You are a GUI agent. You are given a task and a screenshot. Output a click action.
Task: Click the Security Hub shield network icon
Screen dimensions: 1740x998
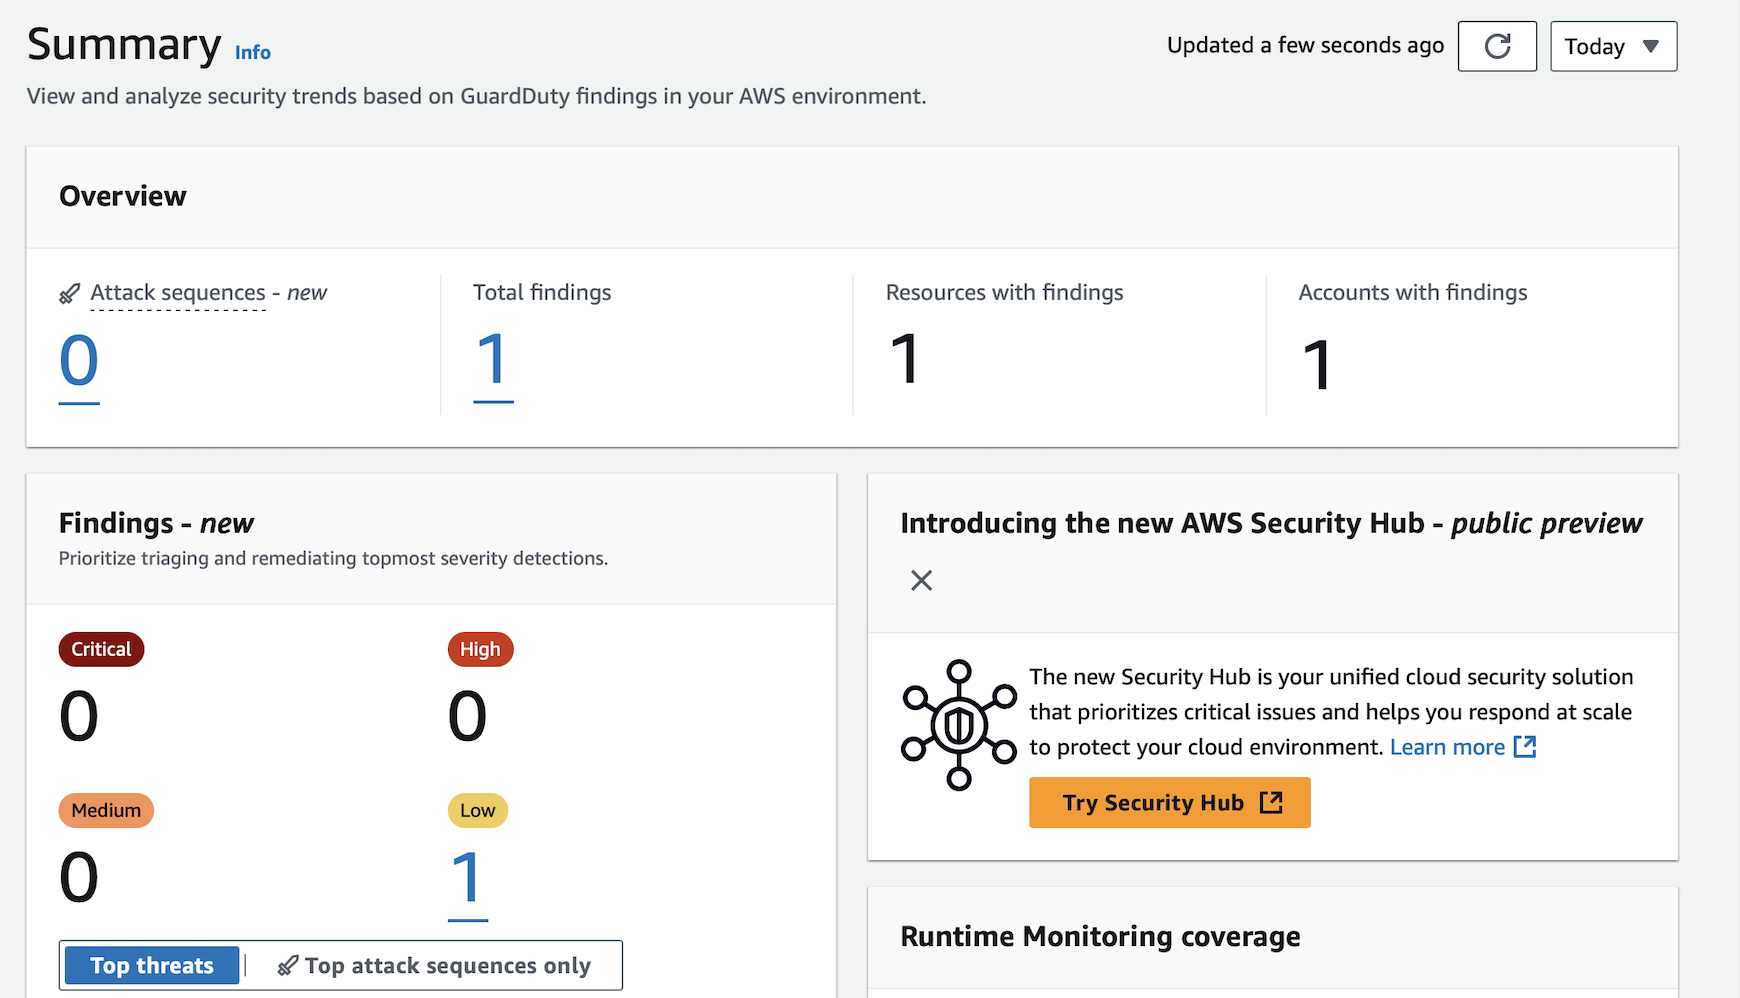pos(959,725)
